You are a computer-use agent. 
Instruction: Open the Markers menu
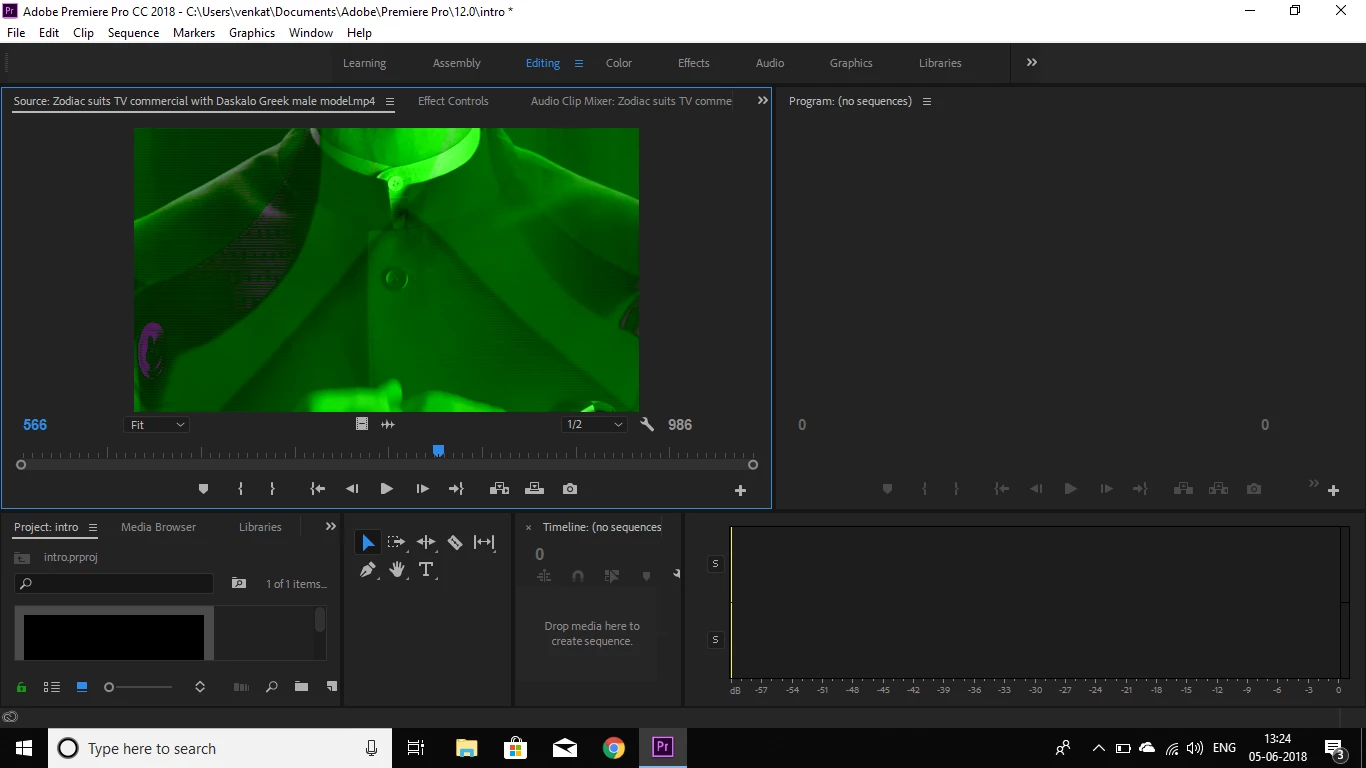194,33
